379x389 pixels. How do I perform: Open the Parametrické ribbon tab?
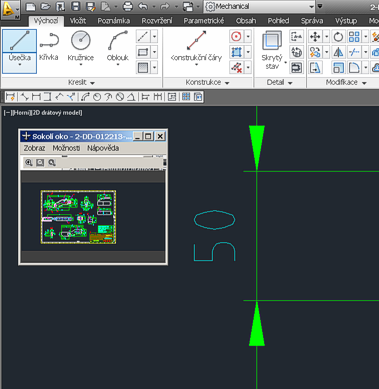coord(204,21)
